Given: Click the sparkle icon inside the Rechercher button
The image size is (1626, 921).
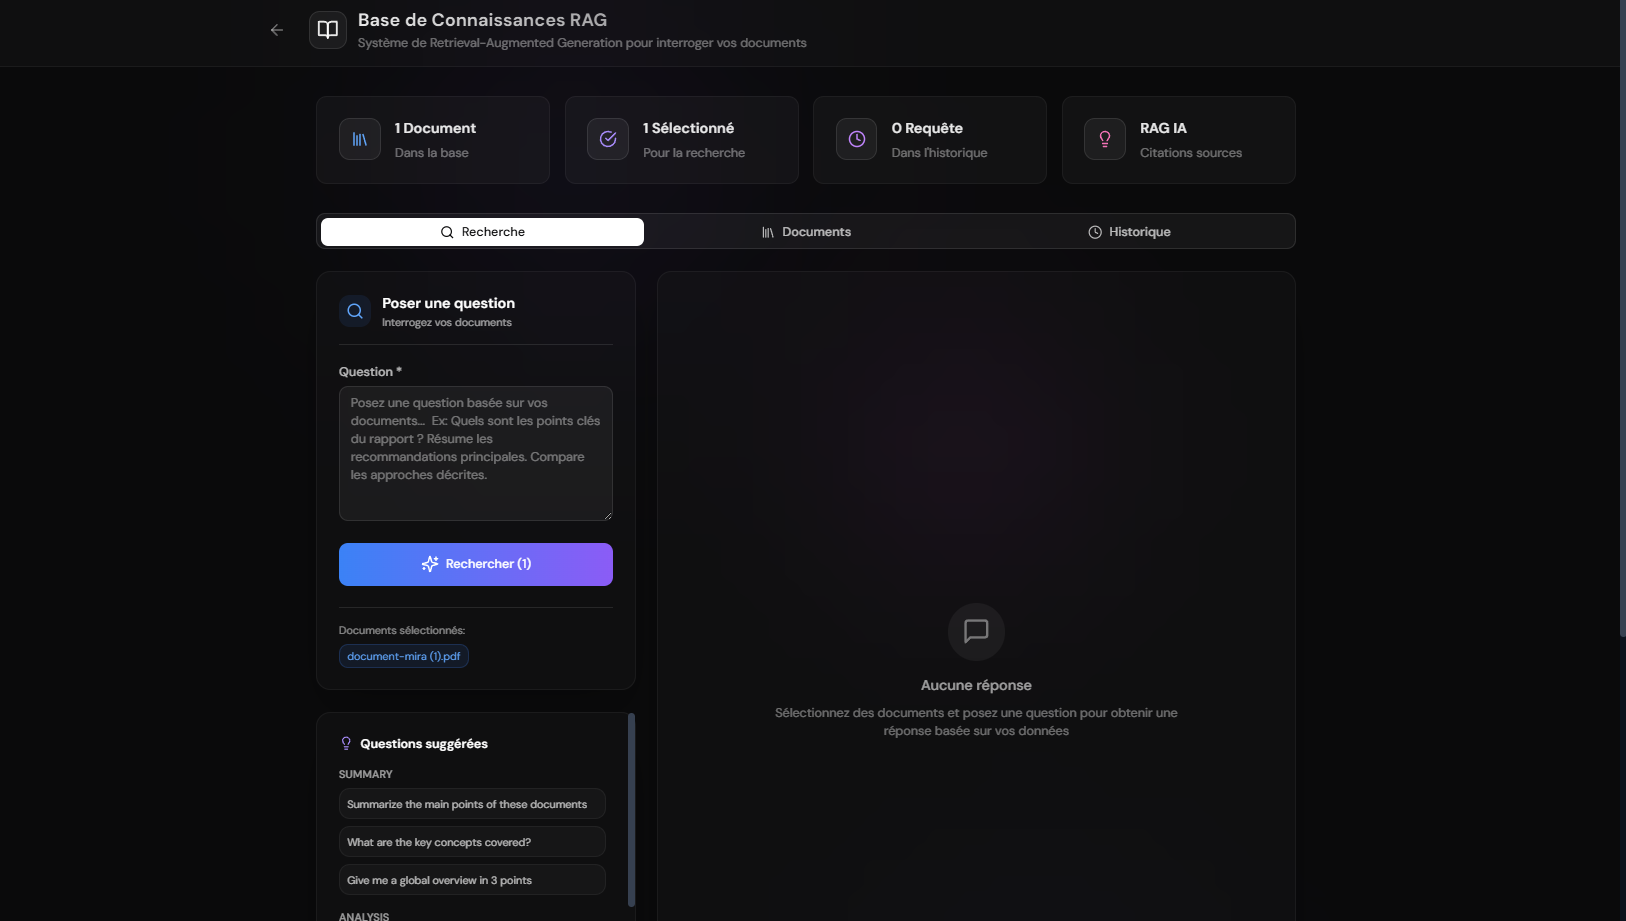Looking at the screenshot, I should 430,563.
